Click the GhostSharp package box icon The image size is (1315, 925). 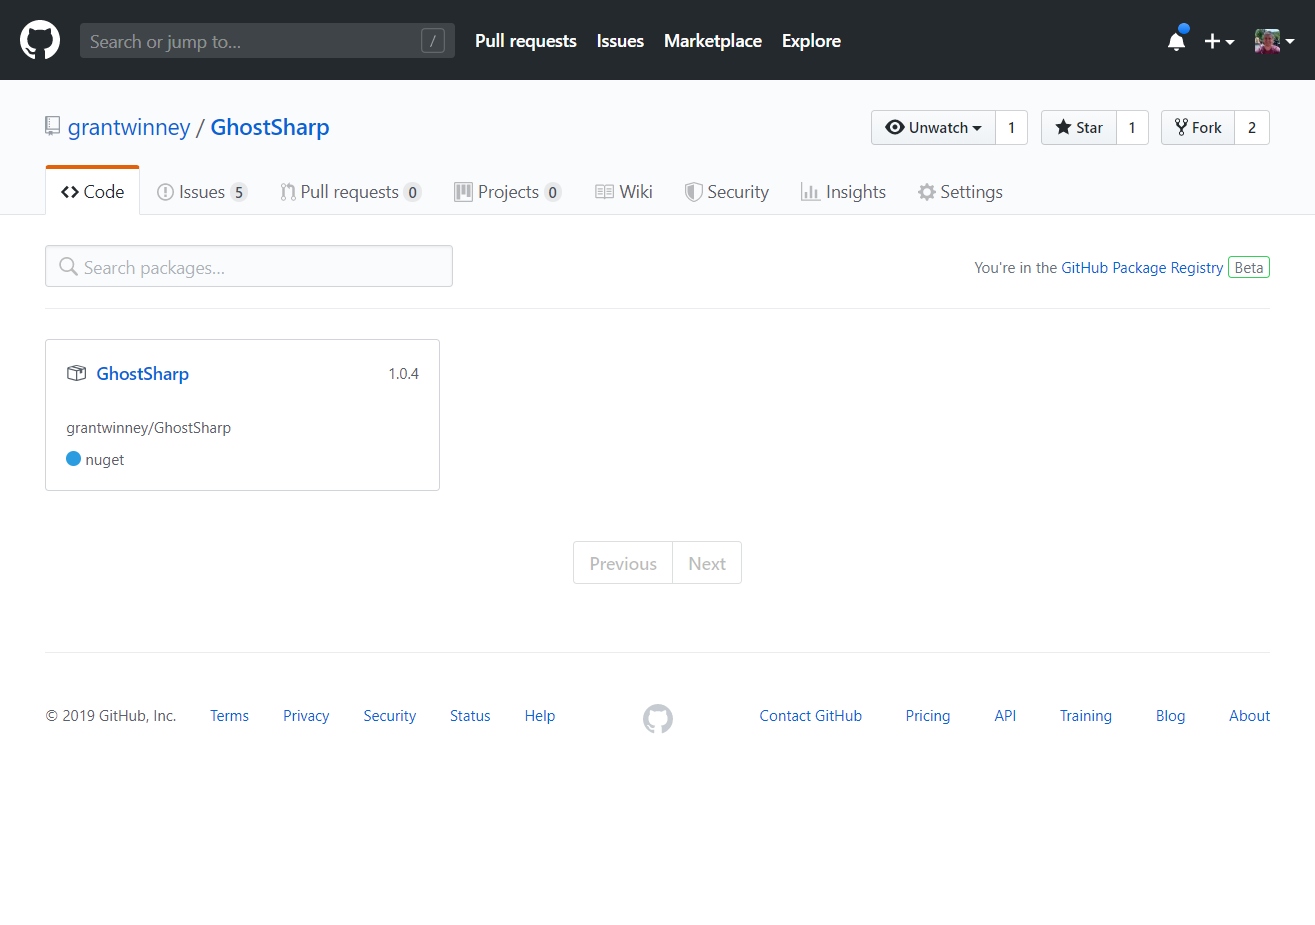pyautogui.click(x=76, y=373)
